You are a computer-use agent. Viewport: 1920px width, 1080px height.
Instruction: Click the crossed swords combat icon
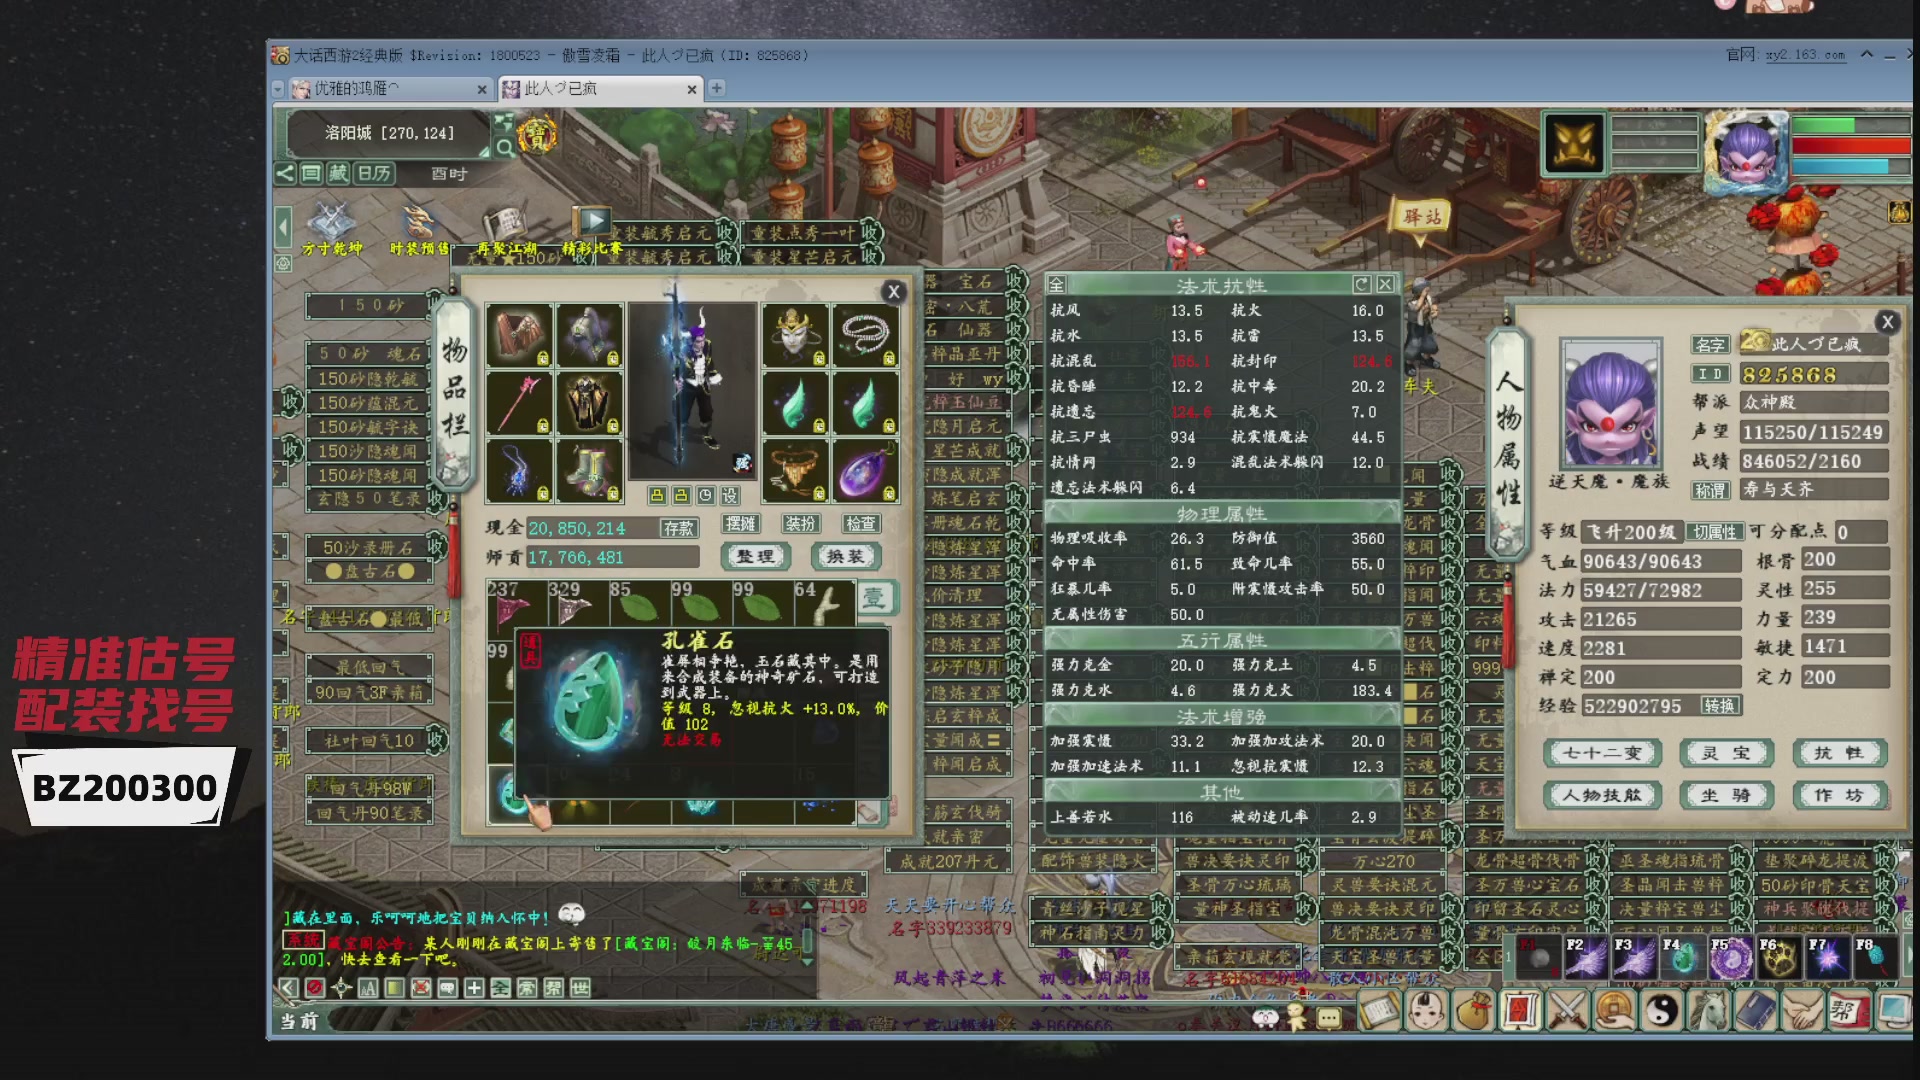(x=1567, y=1012)
